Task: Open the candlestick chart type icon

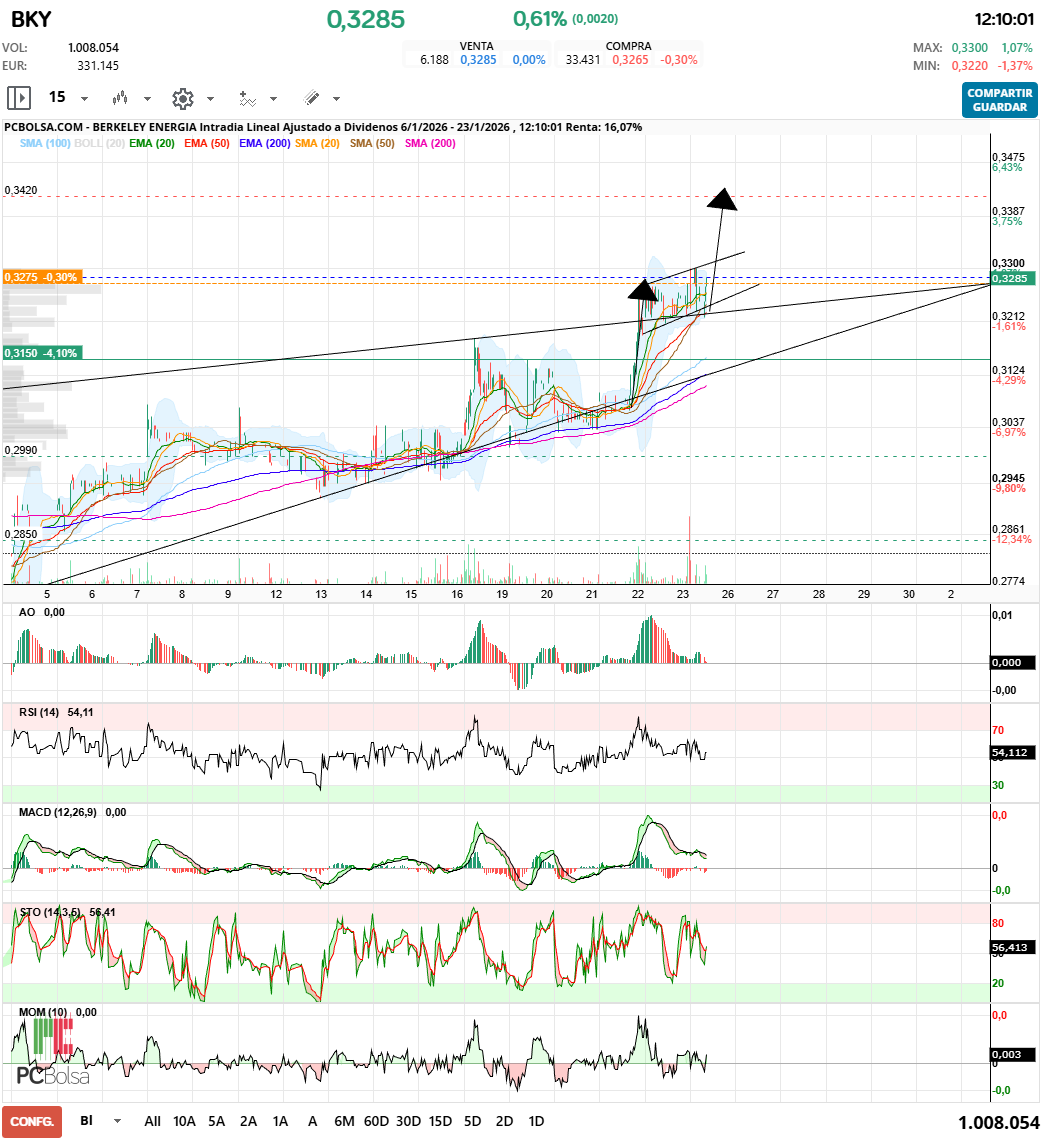Action: point(120,98)
